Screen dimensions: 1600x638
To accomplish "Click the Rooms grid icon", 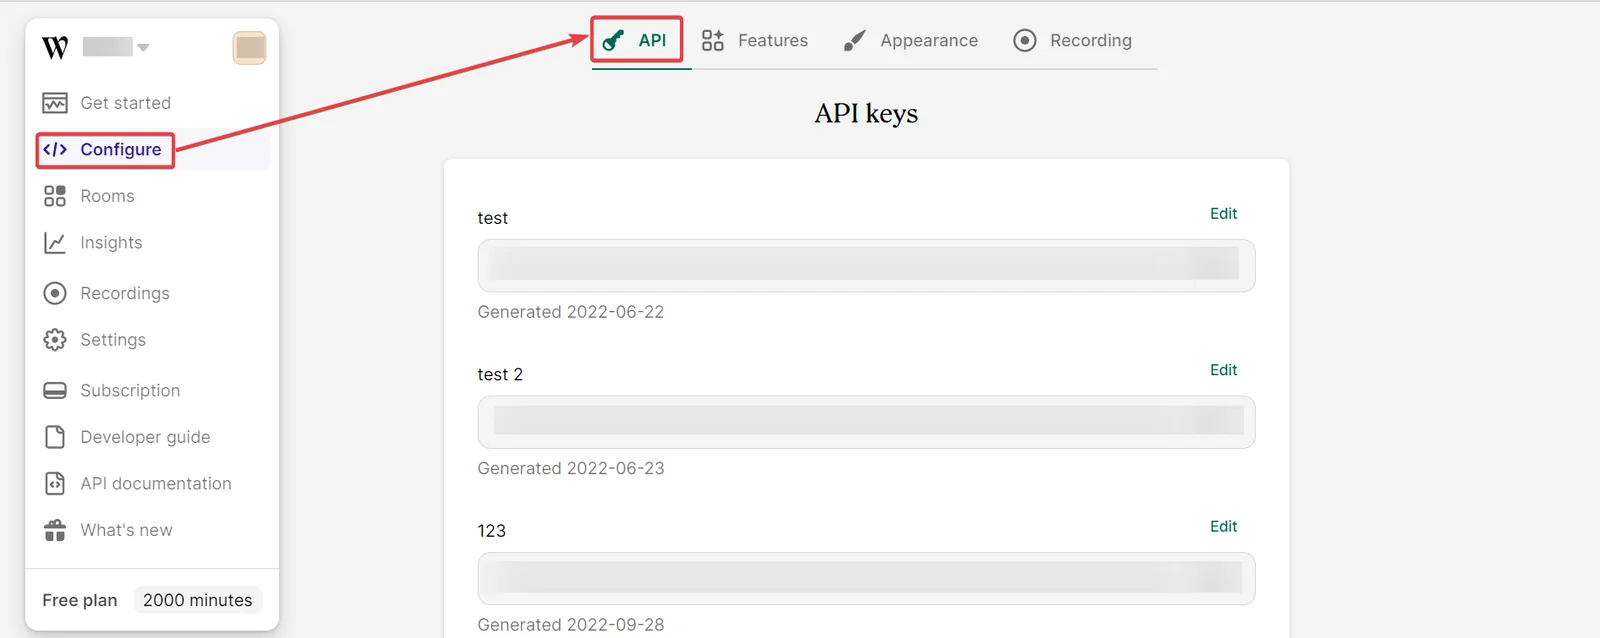I will [55, 196].
